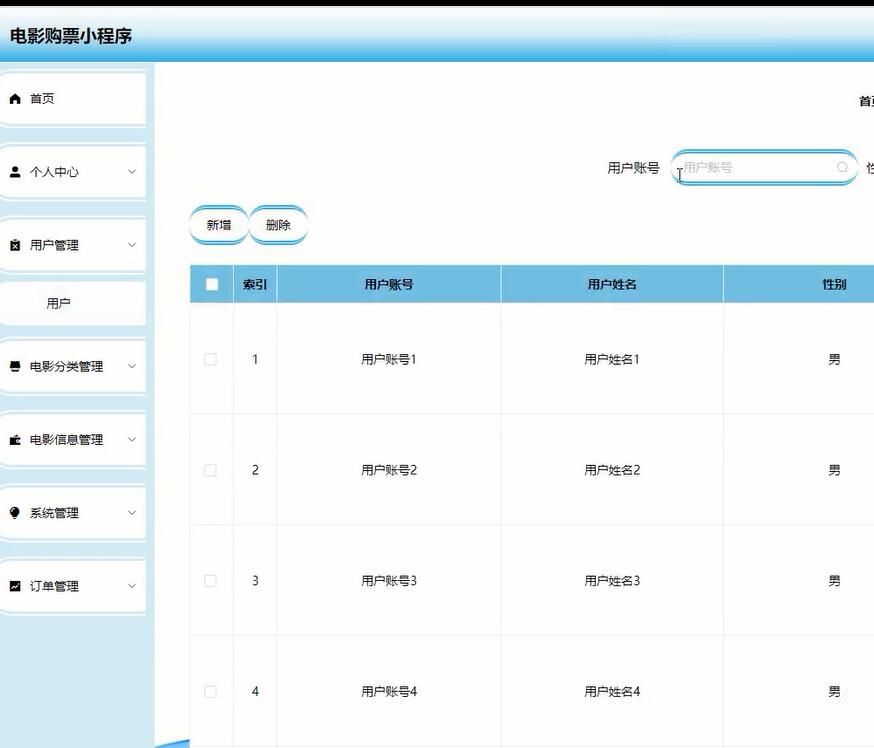Viewport: 874px width, 748px height.
Task: Open the 电影信息管理 menu label
Action: 66,440
